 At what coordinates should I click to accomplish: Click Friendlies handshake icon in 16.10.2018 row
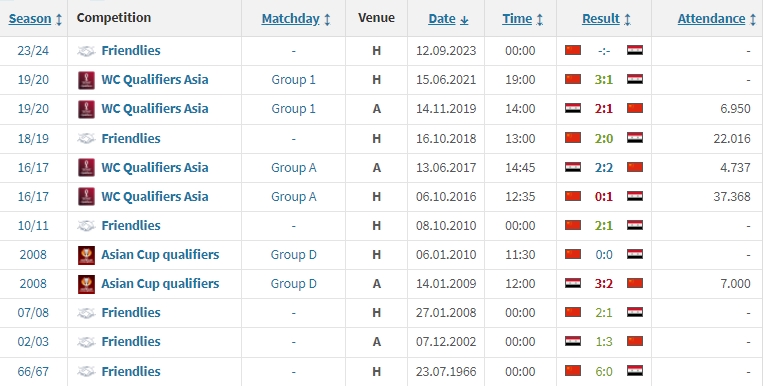(86, 139)
